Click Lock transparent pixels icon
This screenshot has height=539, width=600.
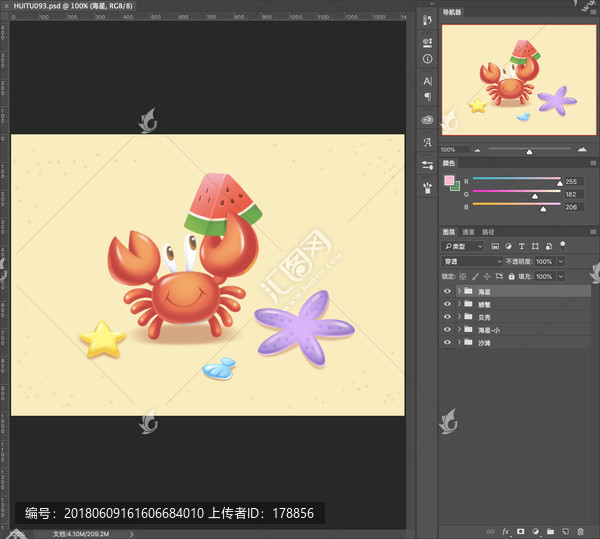tap(463, 276)
